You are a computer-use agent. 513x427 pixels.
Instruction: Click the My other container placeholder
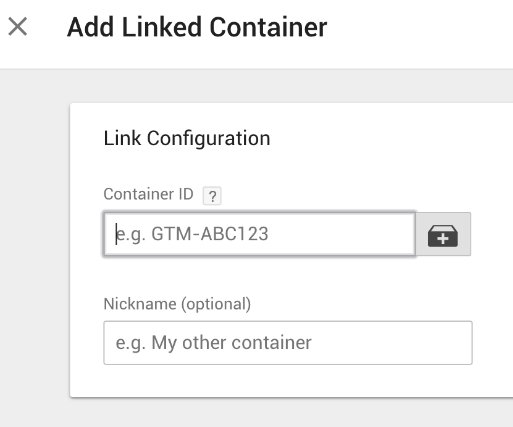(214, 343)
